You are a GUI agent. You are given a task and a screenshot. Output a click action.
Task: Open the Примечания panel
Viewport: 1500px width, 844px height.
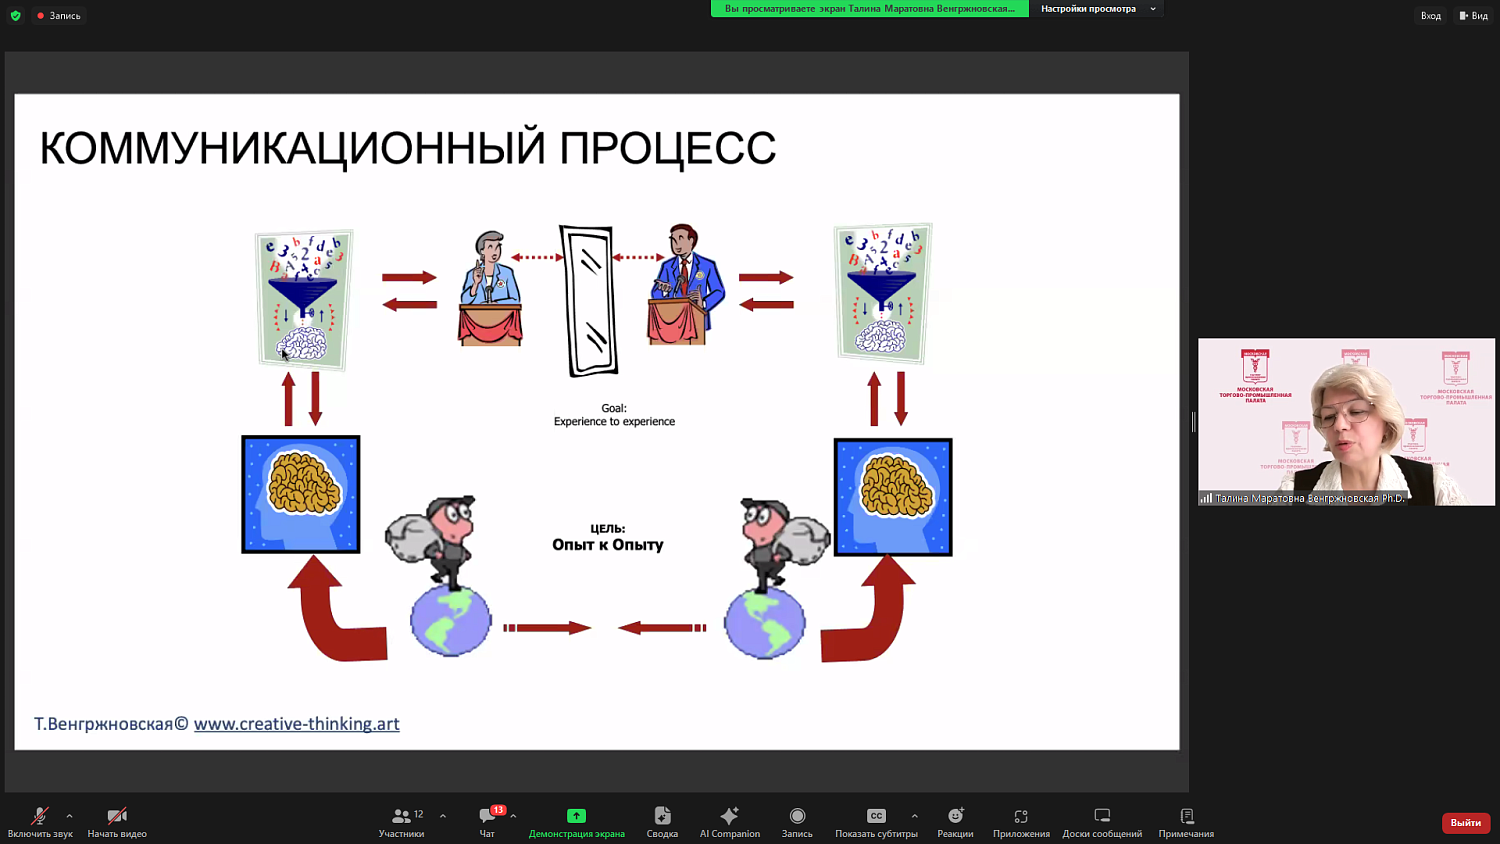[1186, 820]
